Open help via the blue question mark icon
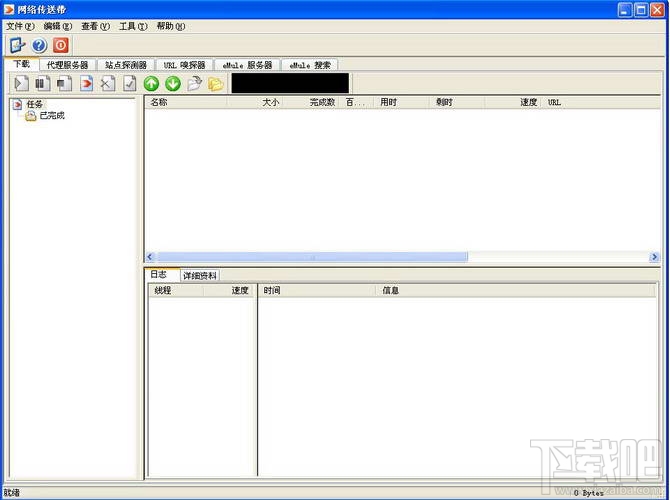Screen dimensions: 670x500 point(39,45)
